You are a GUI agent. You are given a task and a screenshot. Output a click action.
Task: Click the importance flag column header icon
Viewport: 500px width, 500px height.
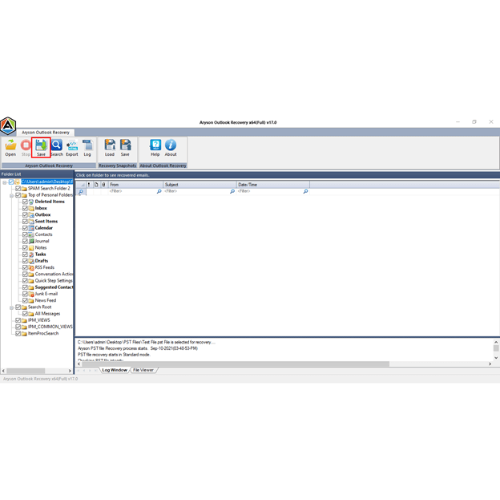(89, 184)
